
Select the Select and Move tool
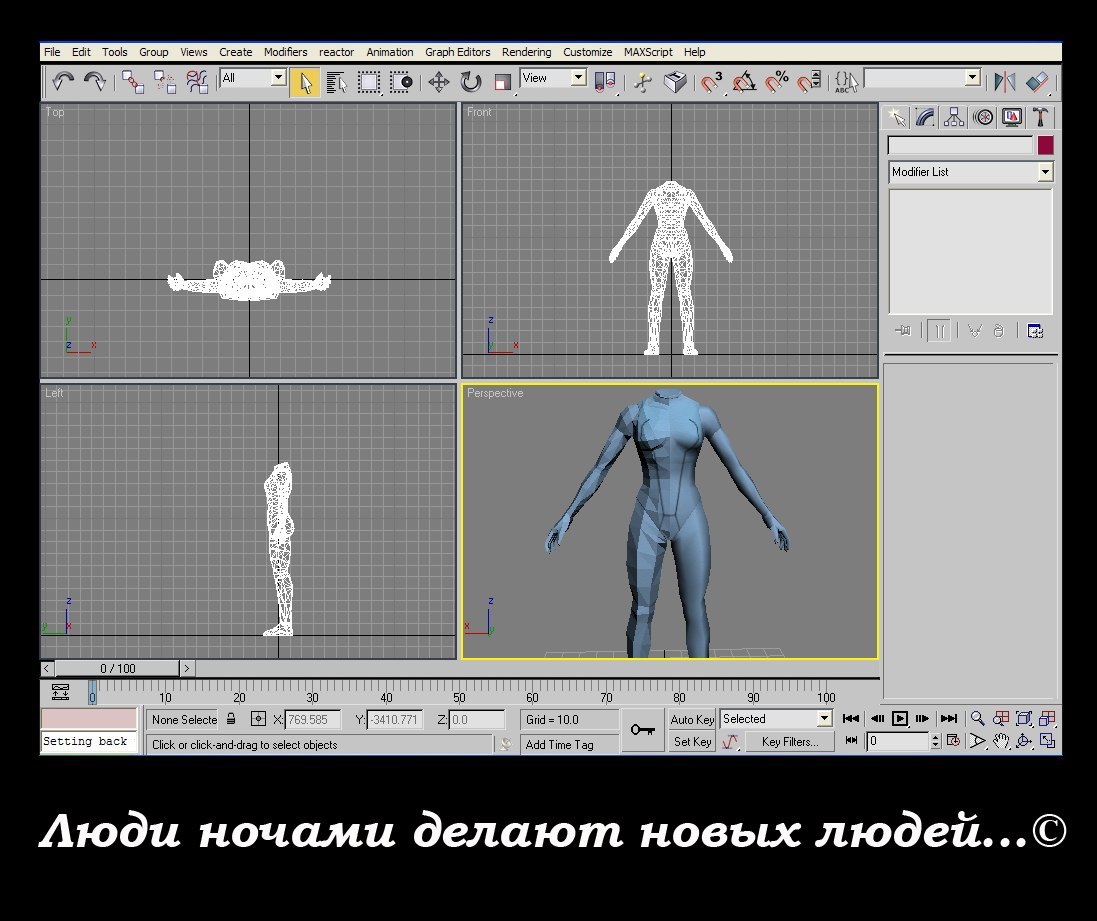tap(438, 82)
